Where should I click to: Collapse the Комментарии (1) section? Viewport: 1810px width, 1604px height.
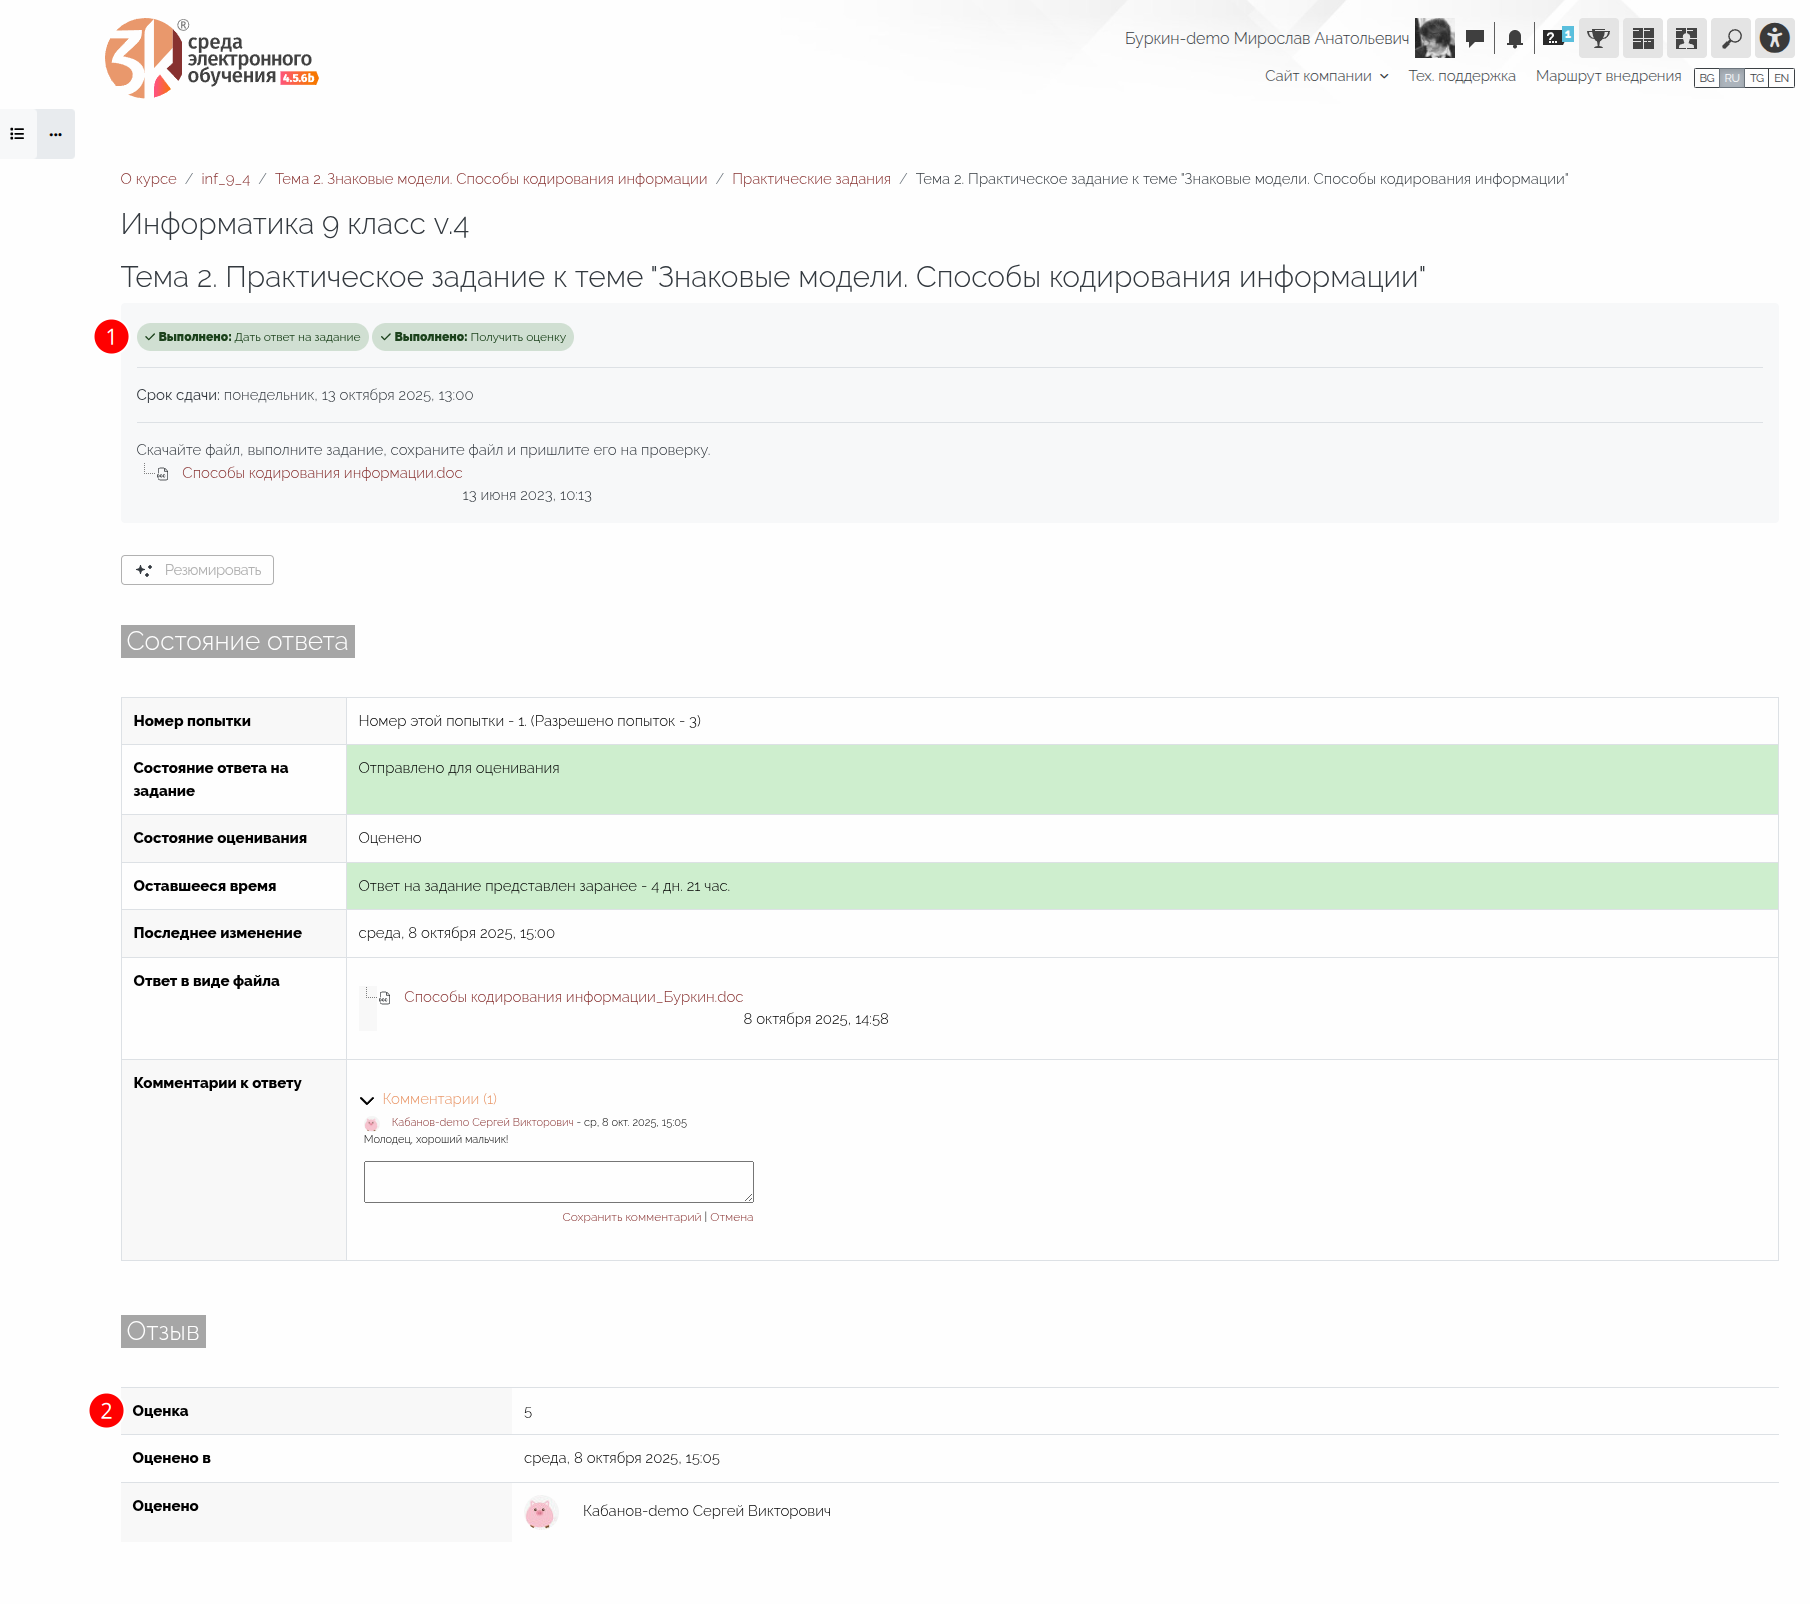367,1100
